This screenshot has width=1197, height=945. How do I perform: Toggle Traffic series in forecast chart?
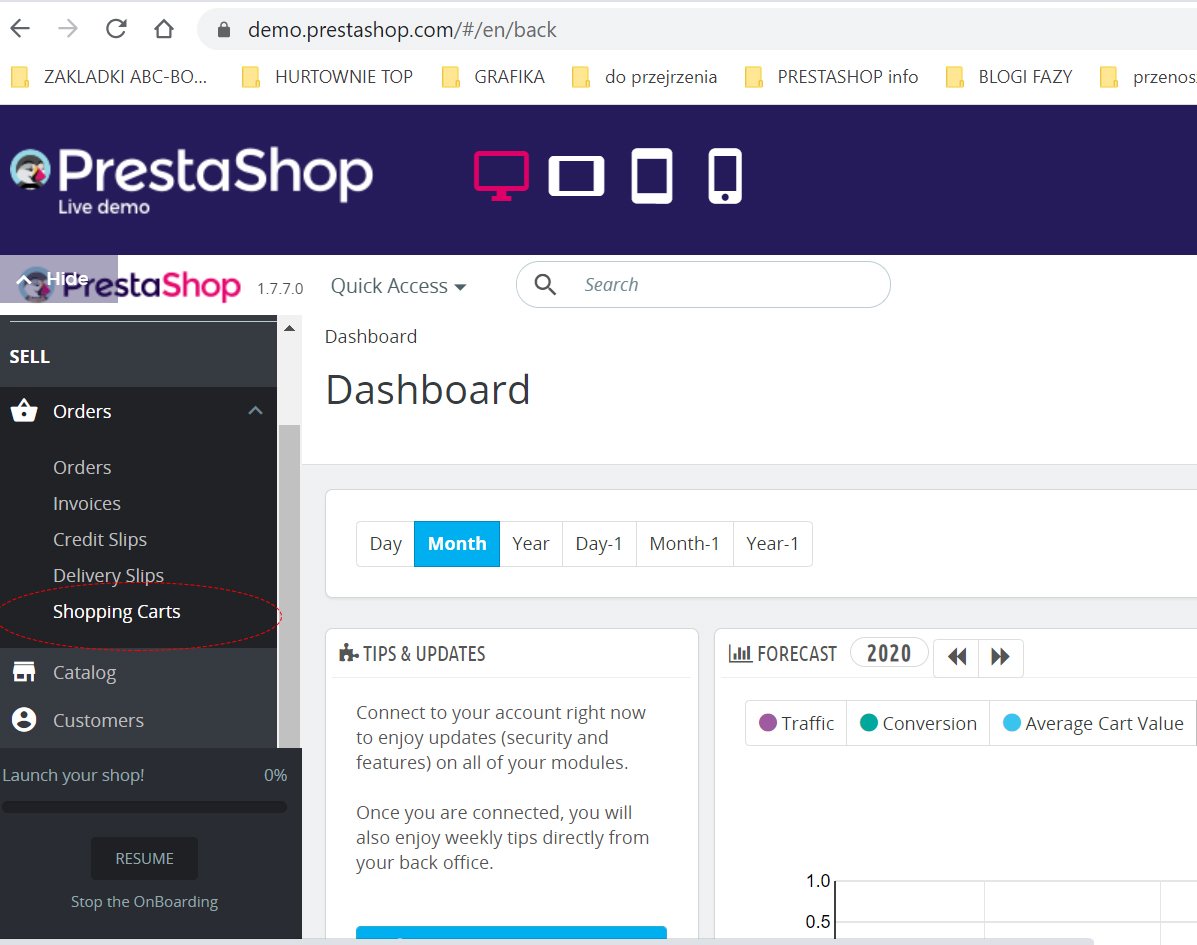click(796, 723)
